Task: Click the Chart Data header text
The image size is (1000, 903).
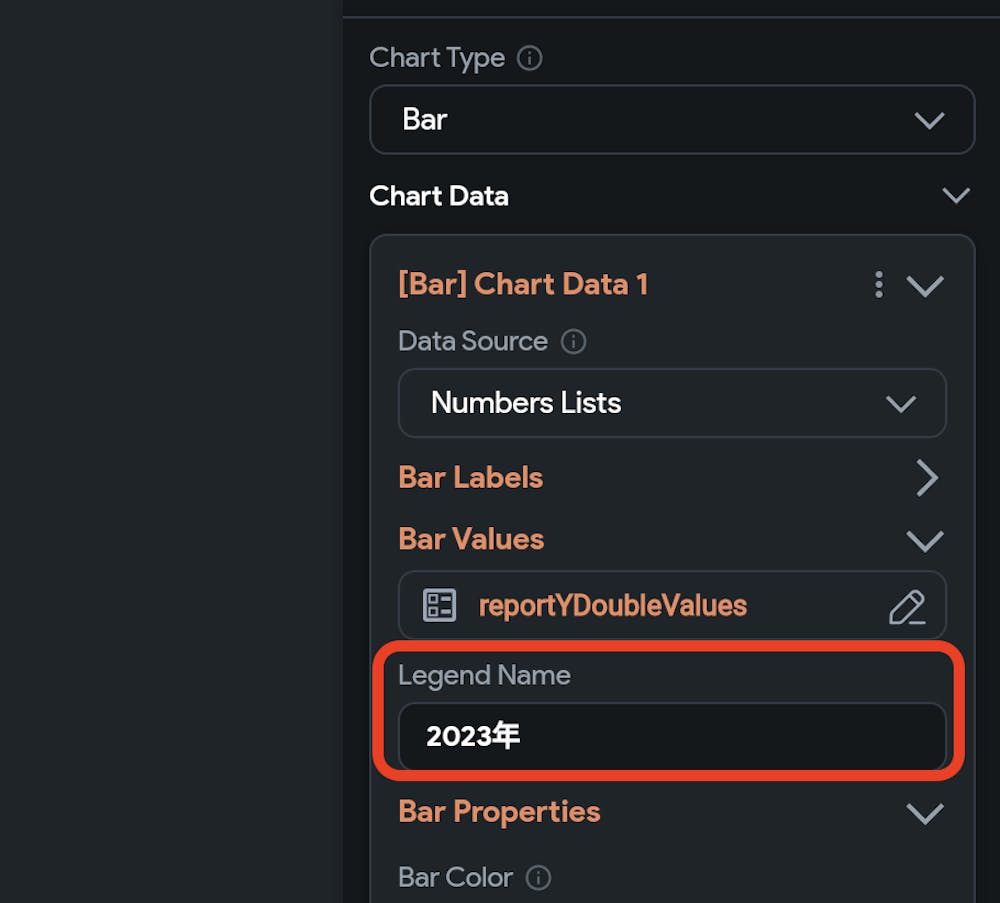Action: pyautogui.click(x=439, y=196)
